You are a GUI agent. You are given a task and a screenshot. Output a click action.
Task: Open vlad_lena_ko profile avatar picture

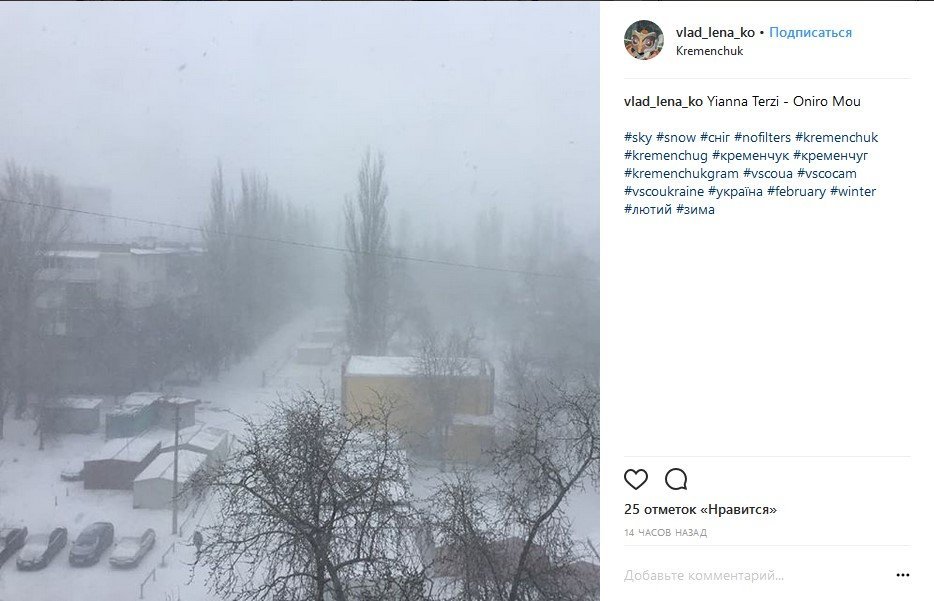click(643, 40)
